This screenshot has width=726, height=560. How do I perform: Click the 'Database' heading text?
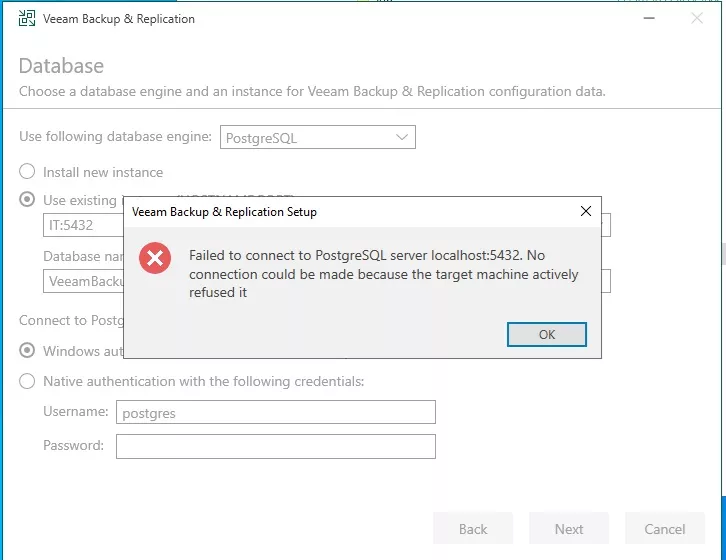point(61,66)
